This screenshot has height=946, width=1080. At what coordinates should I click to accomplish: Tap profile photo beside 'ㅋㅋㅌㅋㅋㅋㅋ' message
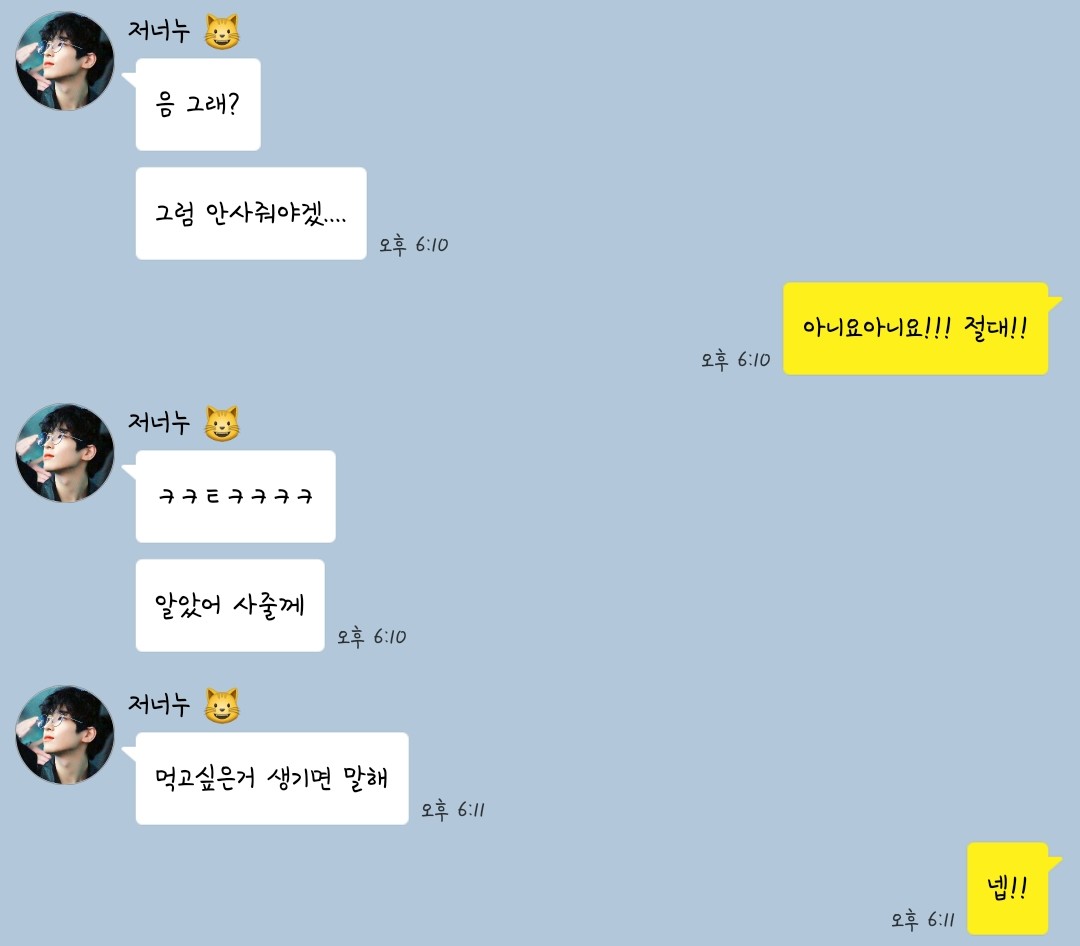65,453
